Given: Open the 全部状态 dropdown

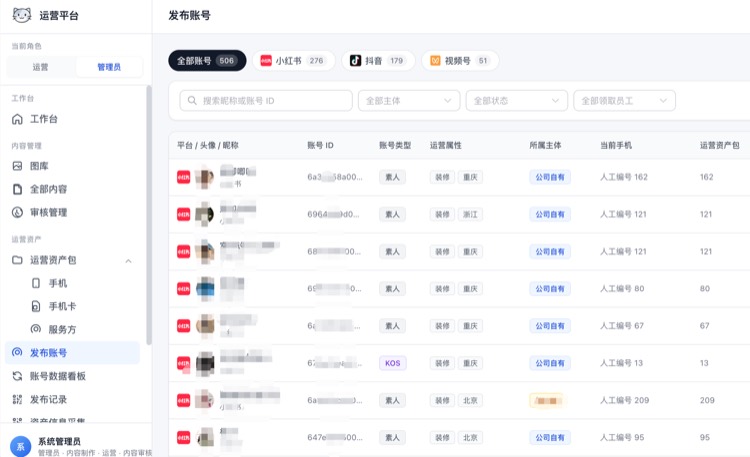Looking at the screenshot, I should [x=517, y=100].
